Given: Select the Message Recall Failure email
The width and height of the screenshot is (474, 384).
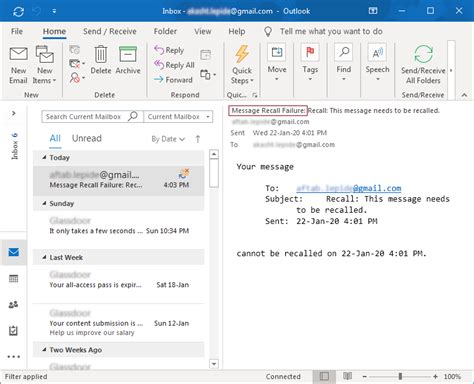Looking at the screenshot, I should (x=119, y=180).
